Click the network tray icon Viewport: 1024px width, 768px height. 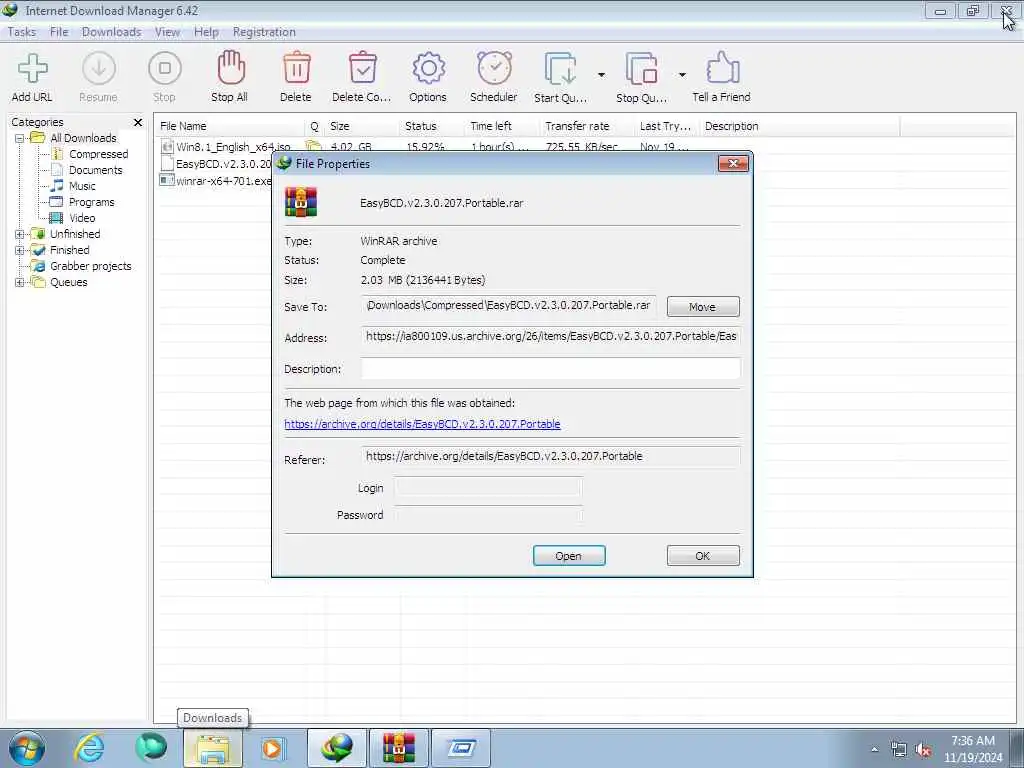click(899, 750)
